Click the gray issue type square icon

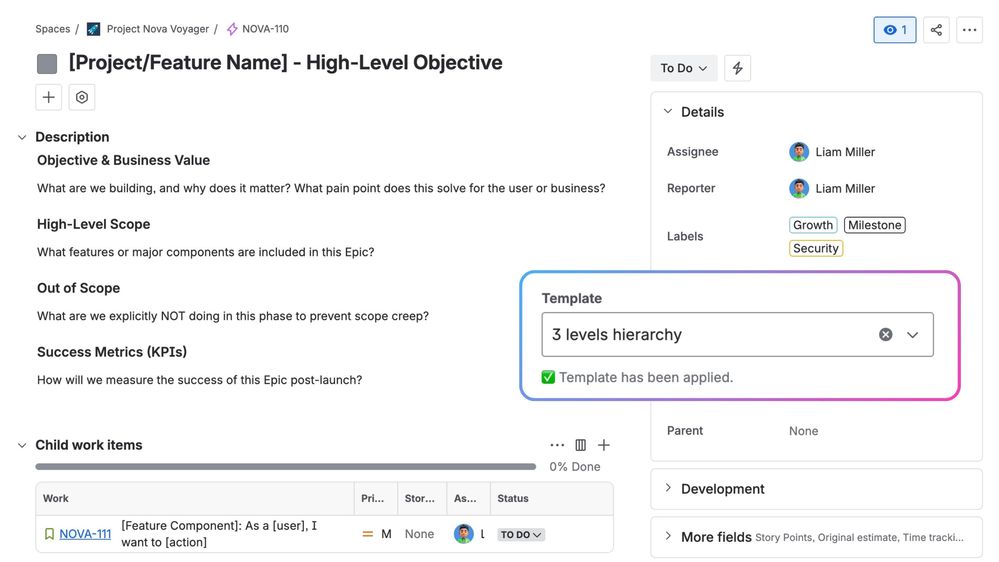[47, 64]
